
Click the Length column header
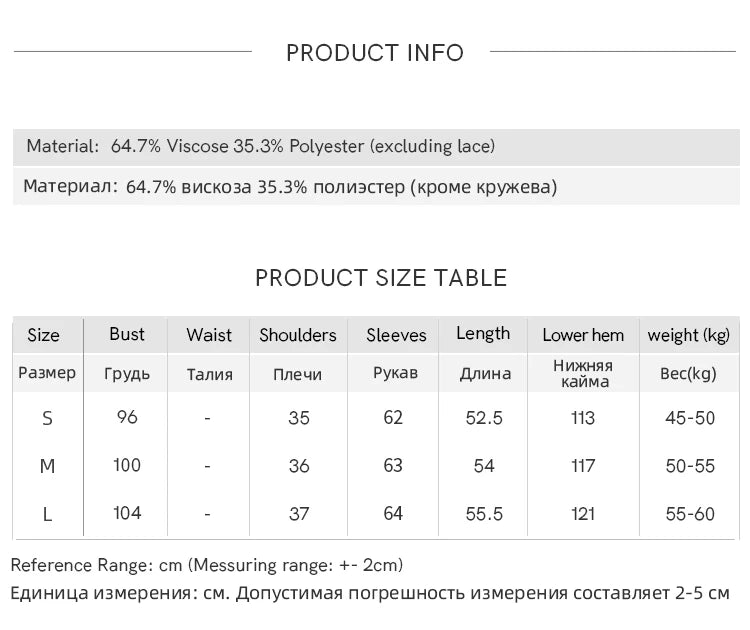coord(483,334)
